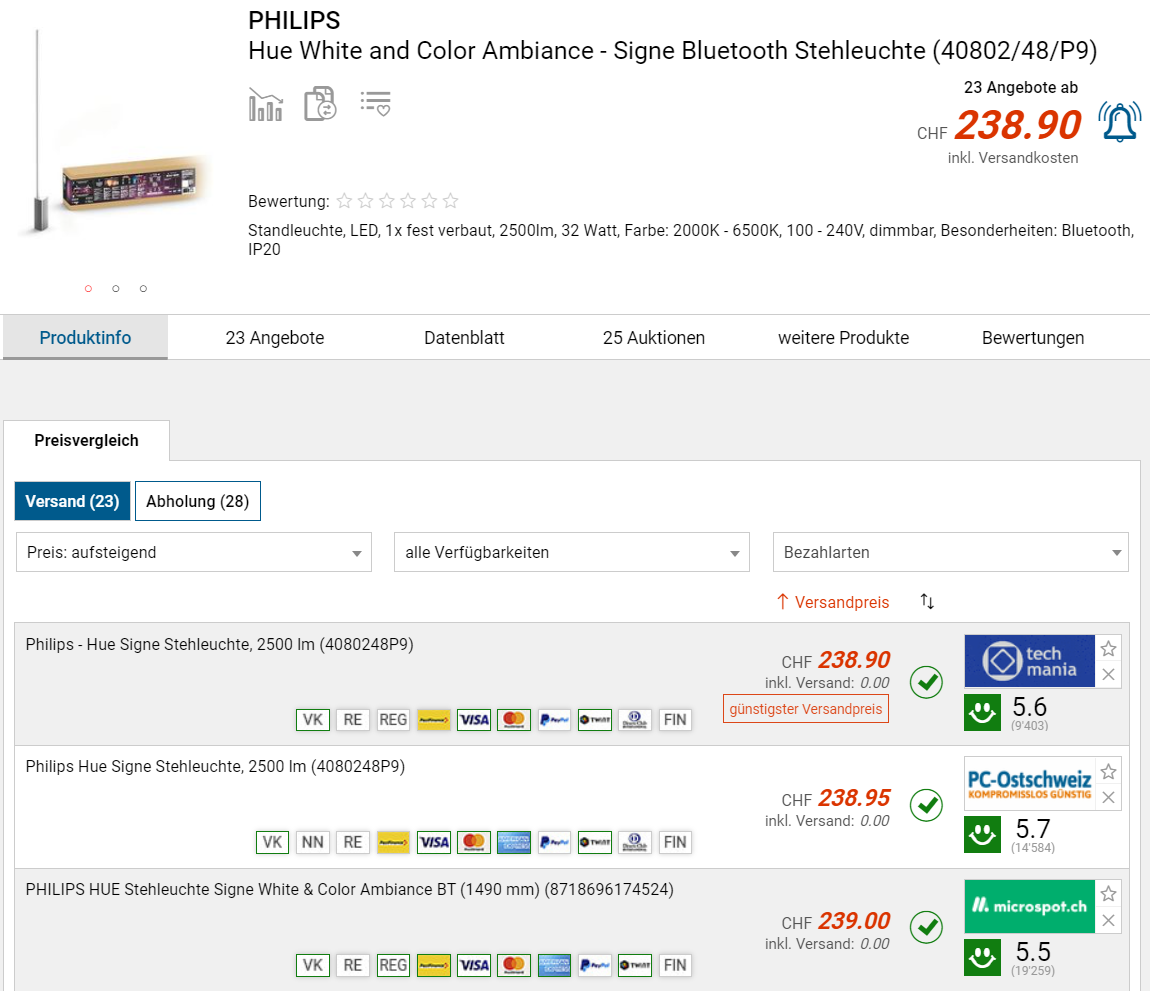Viewport: 1150px width, 991px height.
Task: Click the green smiley rating for microspot.ch
Action: click(x=982, y=958)
